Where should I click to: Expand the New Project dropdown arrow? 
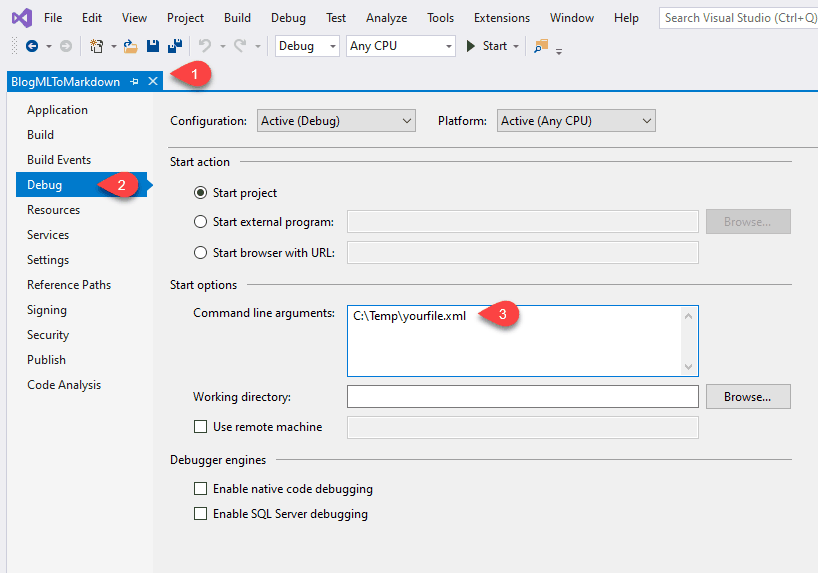(113, 46)
